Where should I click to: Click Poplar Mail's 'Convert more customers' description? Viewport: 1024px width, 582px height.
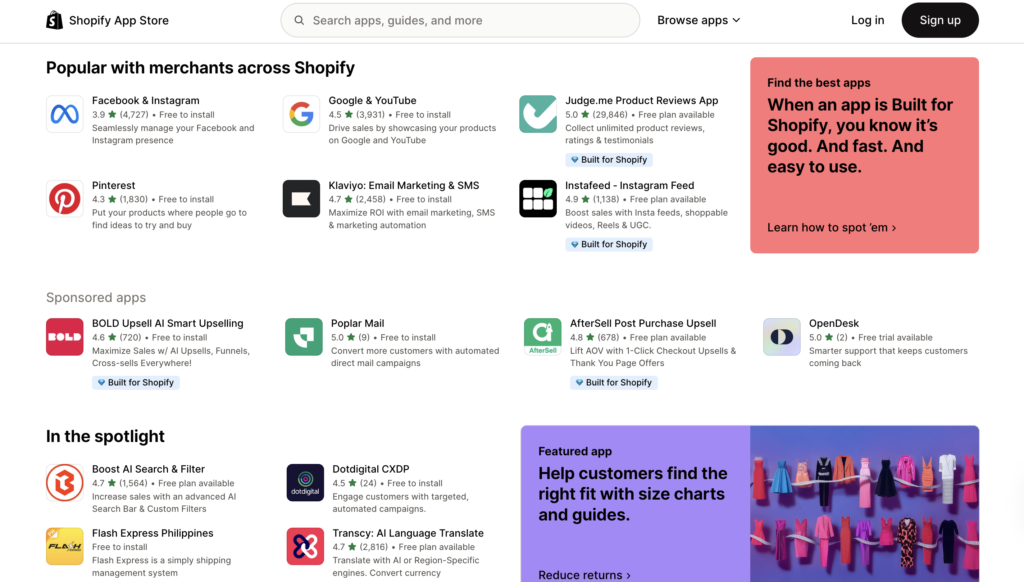click(415, 357)
